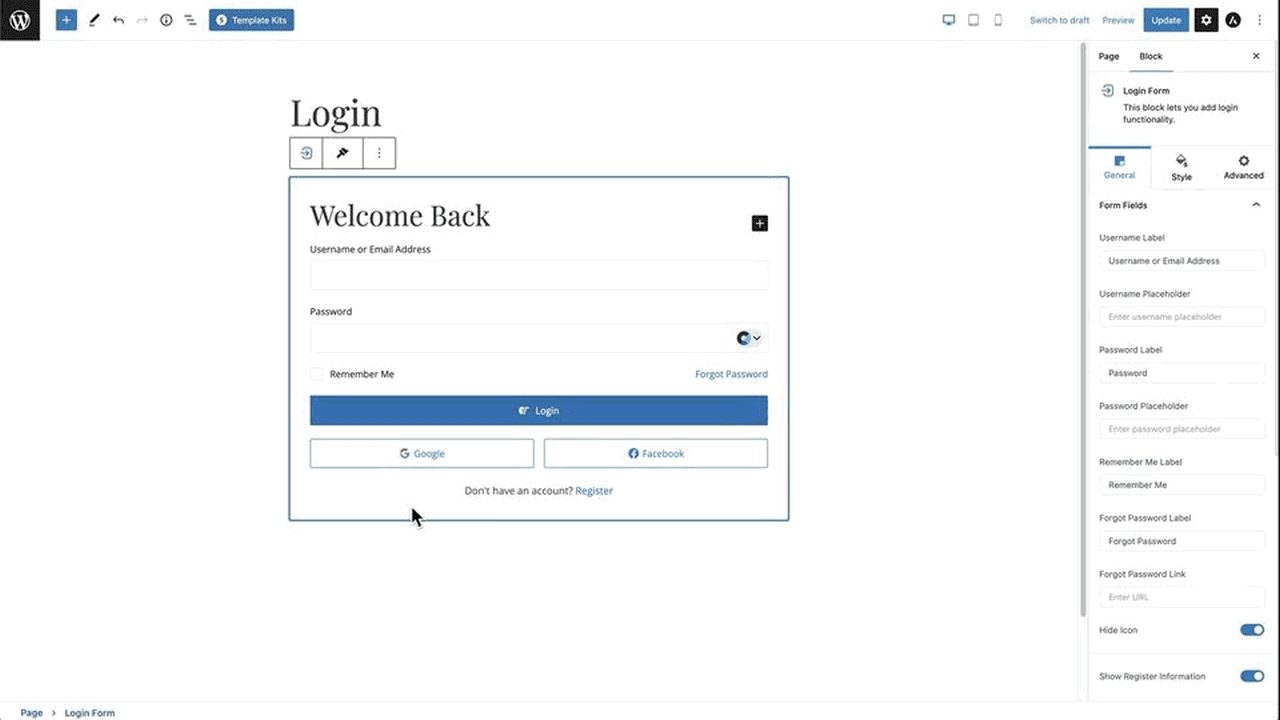Click the pin icon in block toolbar

[342, 153]
